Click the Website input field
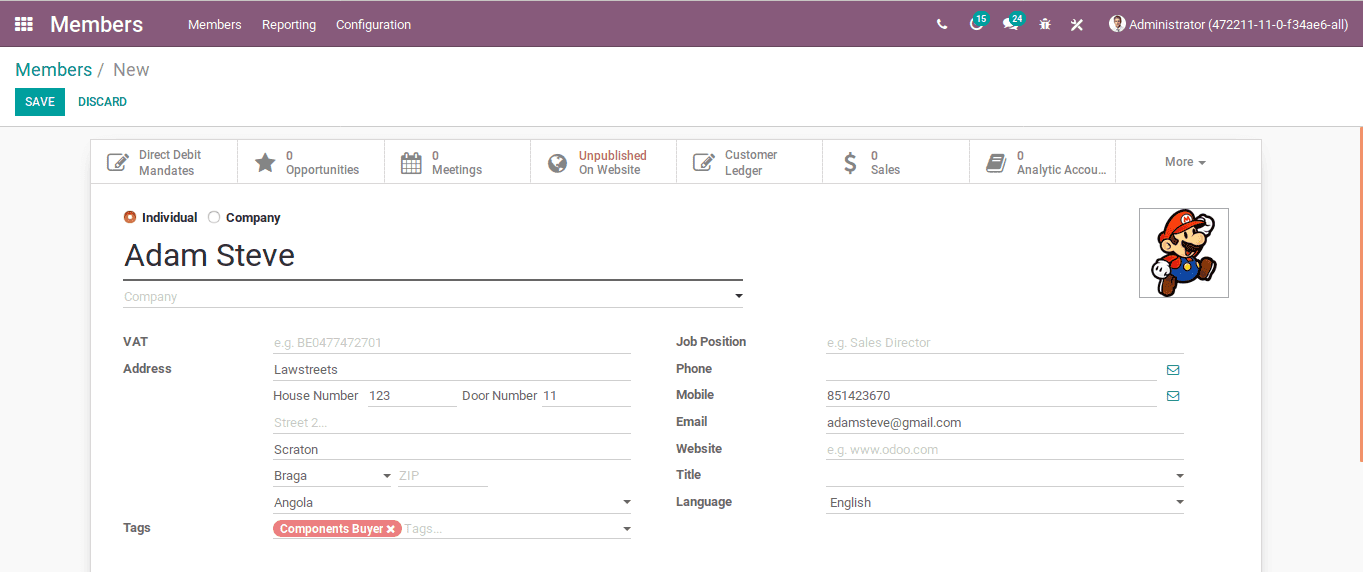This screenshot has width=1363, height=572. tap(1005, 450)
